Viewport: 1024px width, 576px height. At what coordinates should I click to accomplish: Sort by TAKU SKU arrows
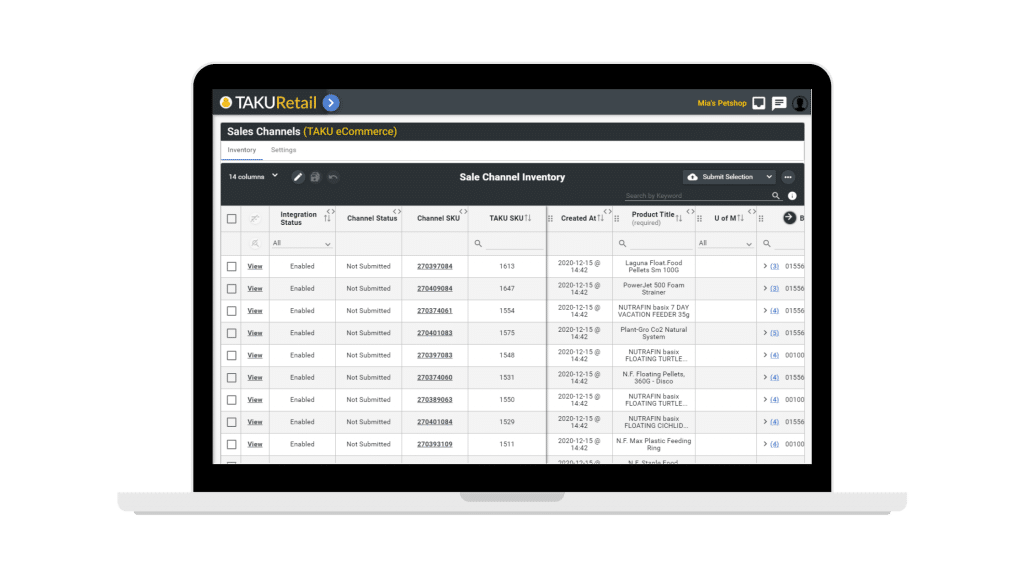528,218
